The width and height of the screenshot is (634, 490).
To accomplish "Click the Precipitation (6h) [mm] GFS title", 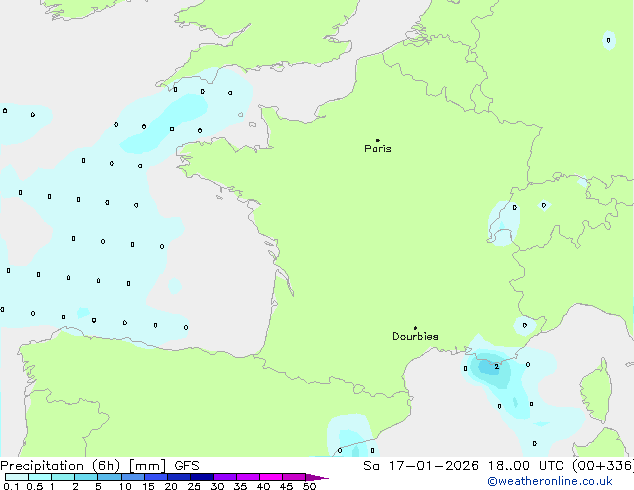I will (x=100, y=466).
